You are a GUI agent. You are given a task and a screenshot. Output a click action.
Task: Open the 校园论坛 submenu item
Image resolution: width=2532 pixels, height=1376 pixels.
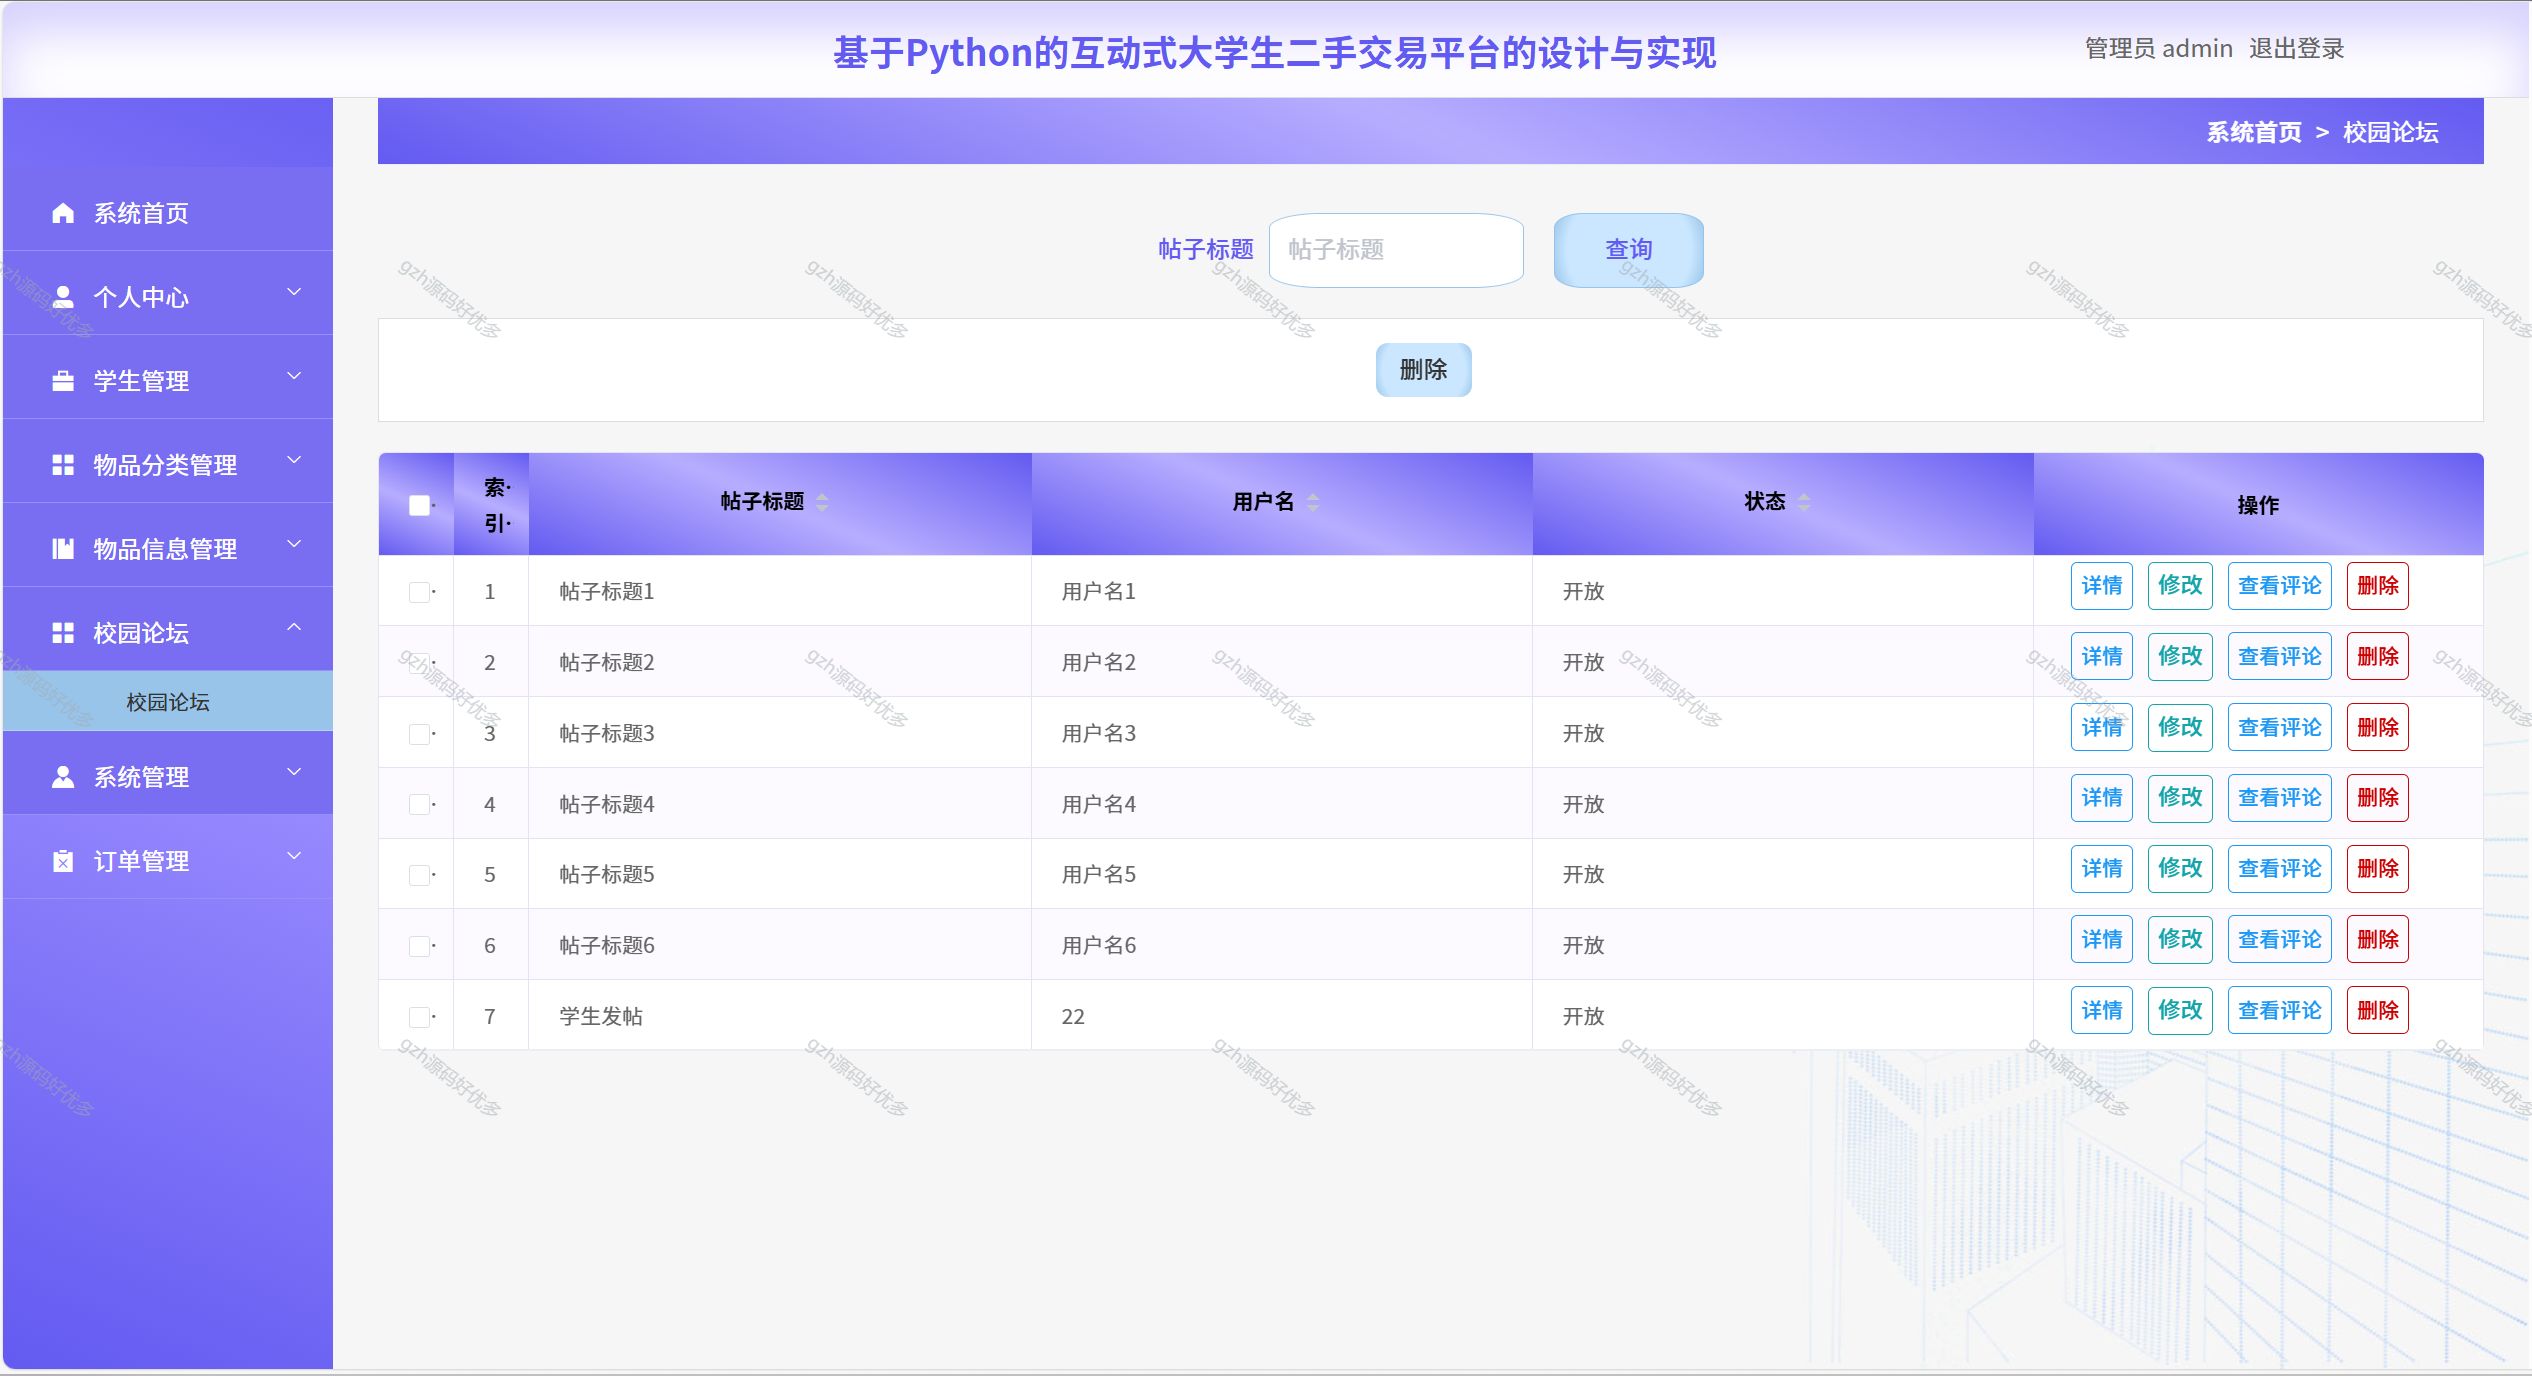168,702
